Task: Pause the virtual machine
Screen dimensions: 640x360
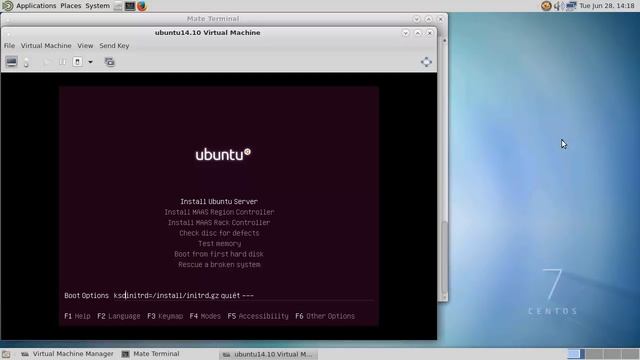Action: [x=62, y=62]
